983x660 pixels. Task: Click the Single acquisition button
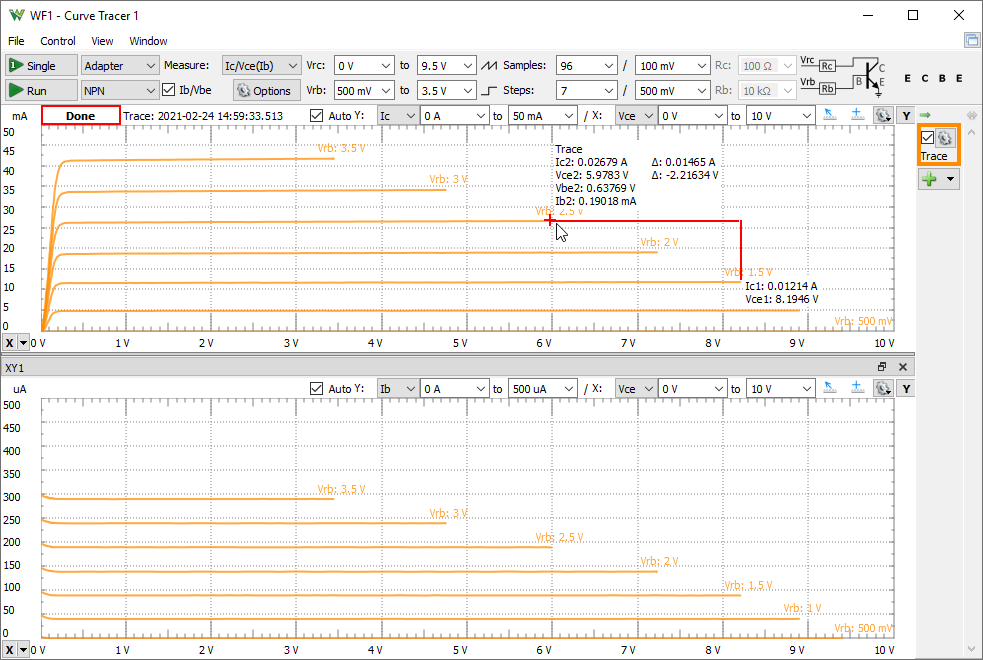click(41, 65)
